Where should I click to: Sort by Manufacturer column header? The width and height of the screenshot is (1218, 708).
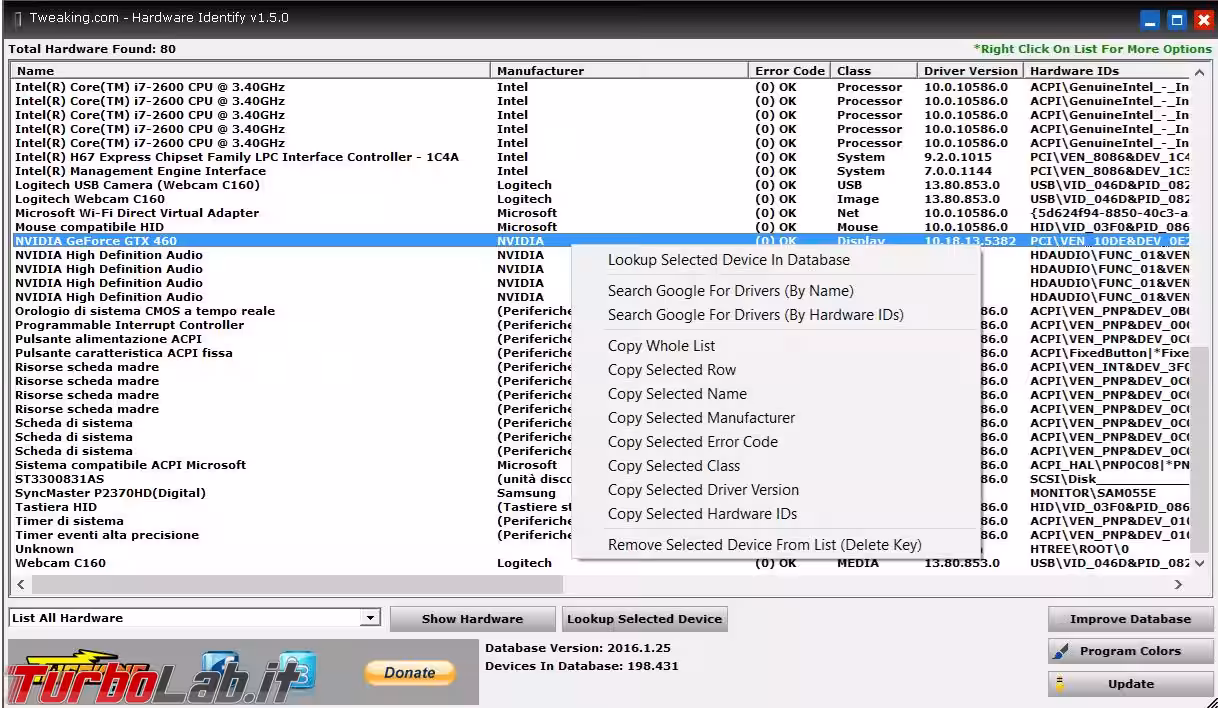click(x=540, y=71)
